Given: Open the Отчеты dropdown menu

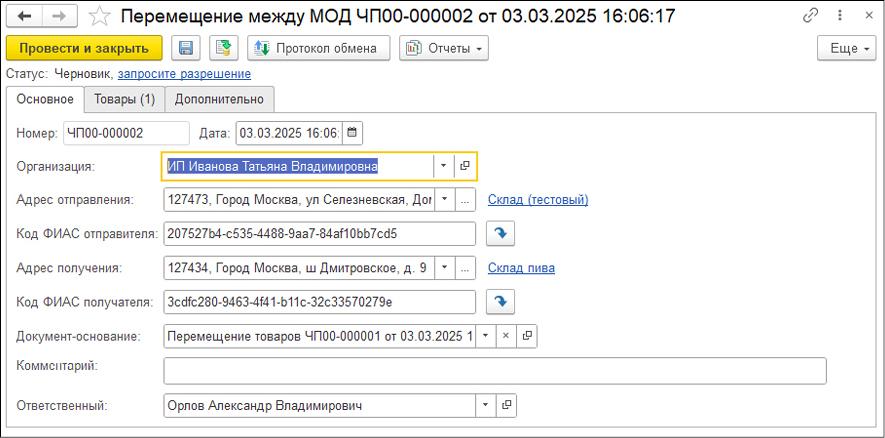Looking at the screenshot, I should pyautogui.click(x=444, y=48).
